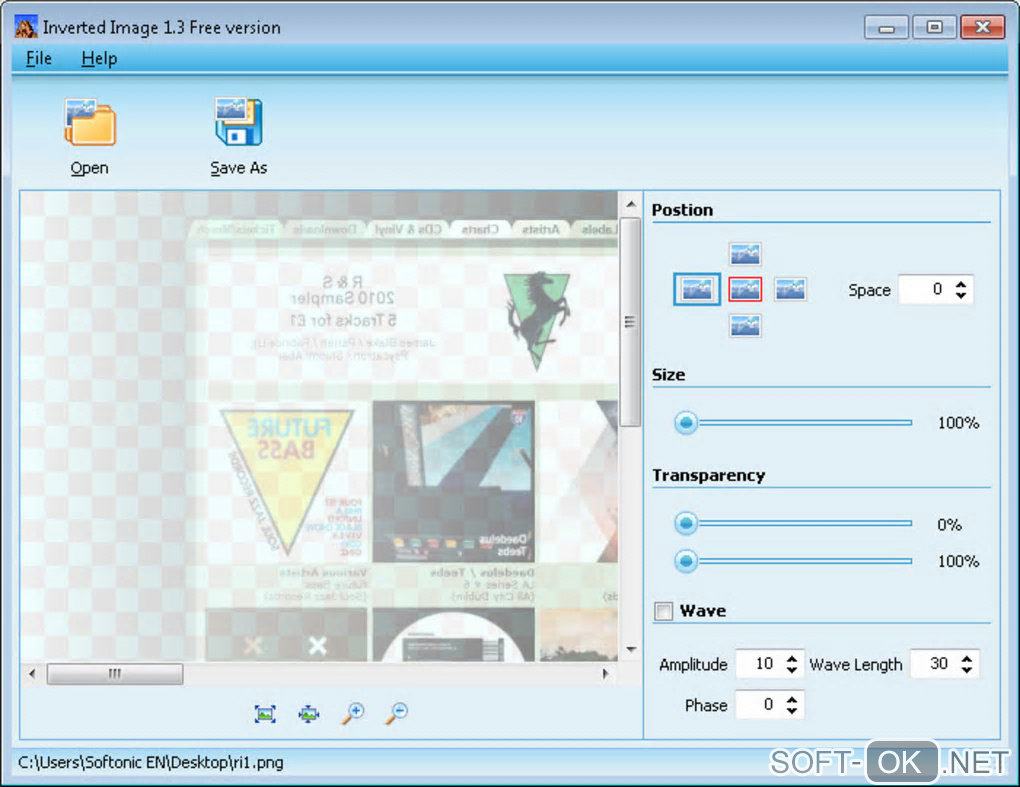Click the Open folder icon

click(x=90, y=122)
